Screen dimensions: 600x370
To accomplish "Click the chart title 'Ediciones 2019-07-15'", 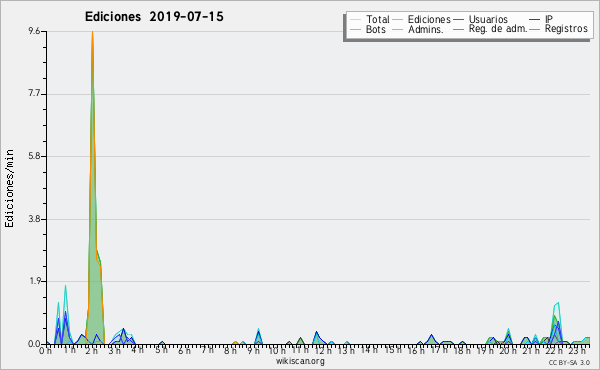I will pyautogui.click(x=154, y=17).
